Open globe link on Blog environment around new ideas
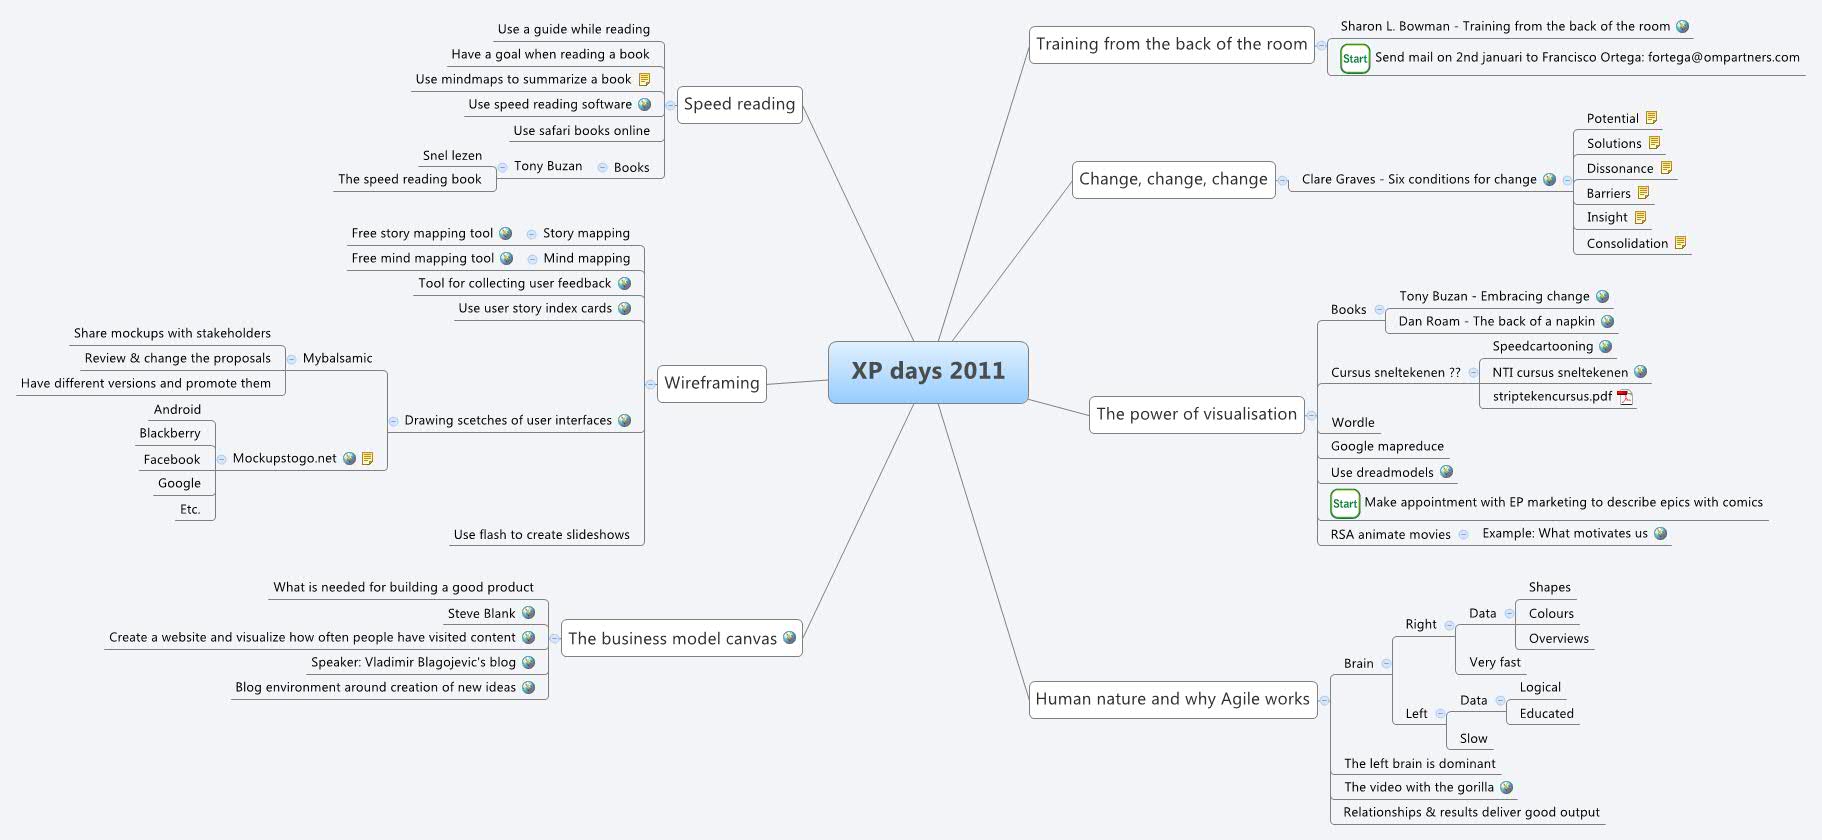Viewport: 1822px width, 840px height. click(528, 687)
